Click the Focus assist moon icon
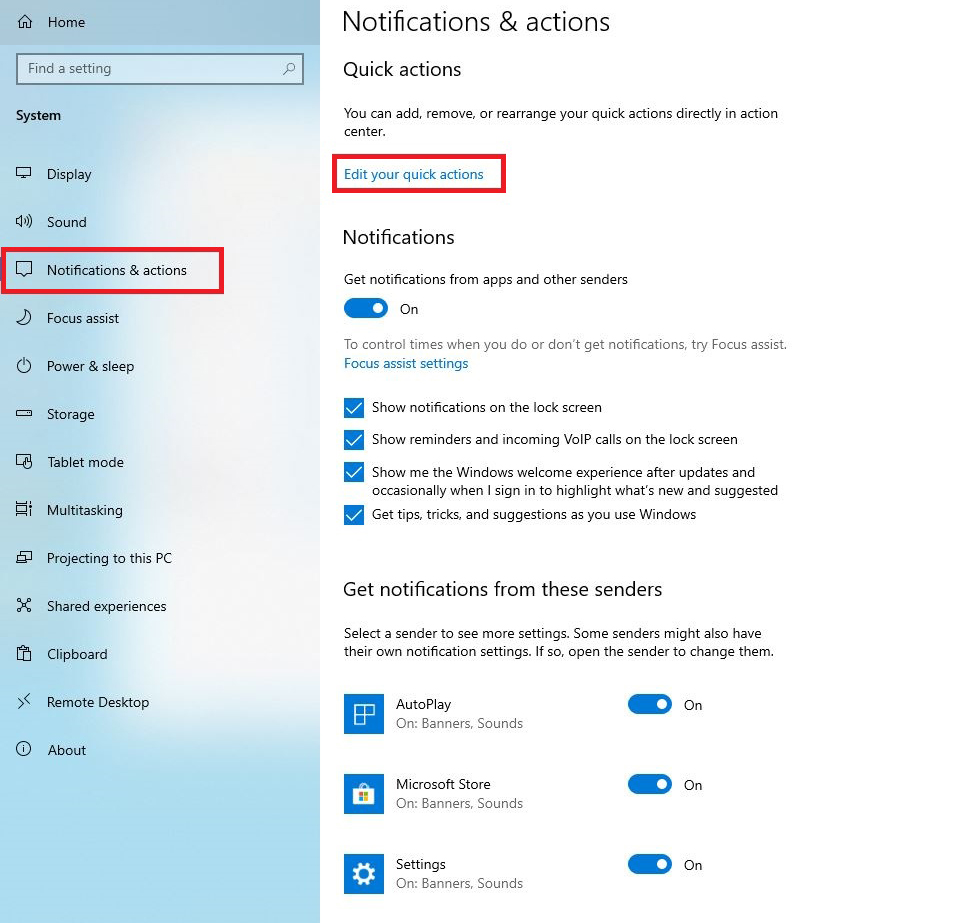This screenshot has width=960, height=923. pyautogui.click(x=25, y=318)
